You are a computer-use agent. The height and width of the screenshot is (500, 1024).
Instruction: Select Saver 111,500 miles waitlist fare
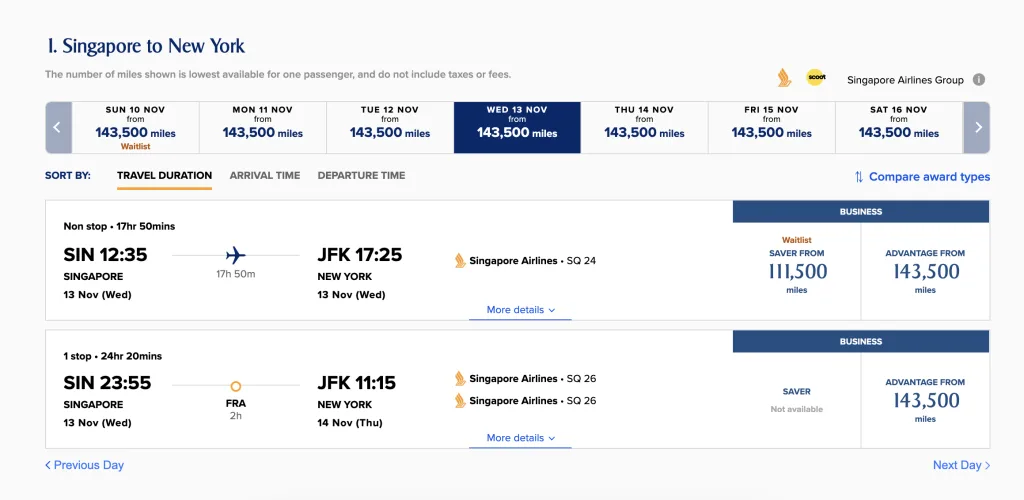[796, 270]
